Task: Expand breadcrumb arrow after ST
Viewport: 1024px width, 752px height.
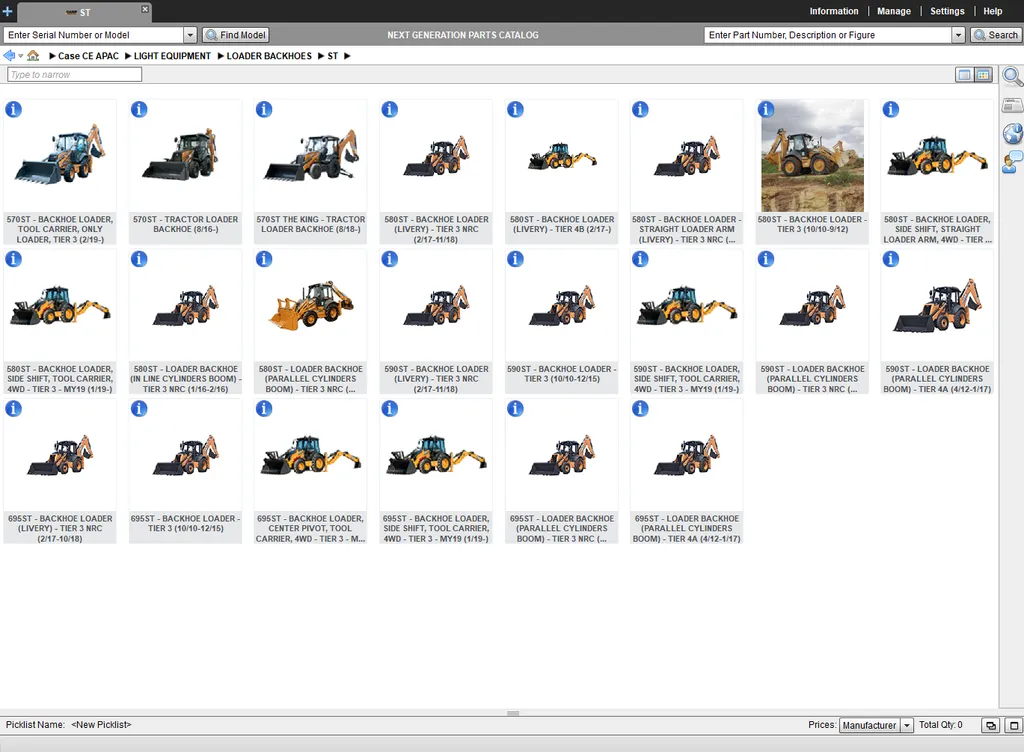Action: 347,56
